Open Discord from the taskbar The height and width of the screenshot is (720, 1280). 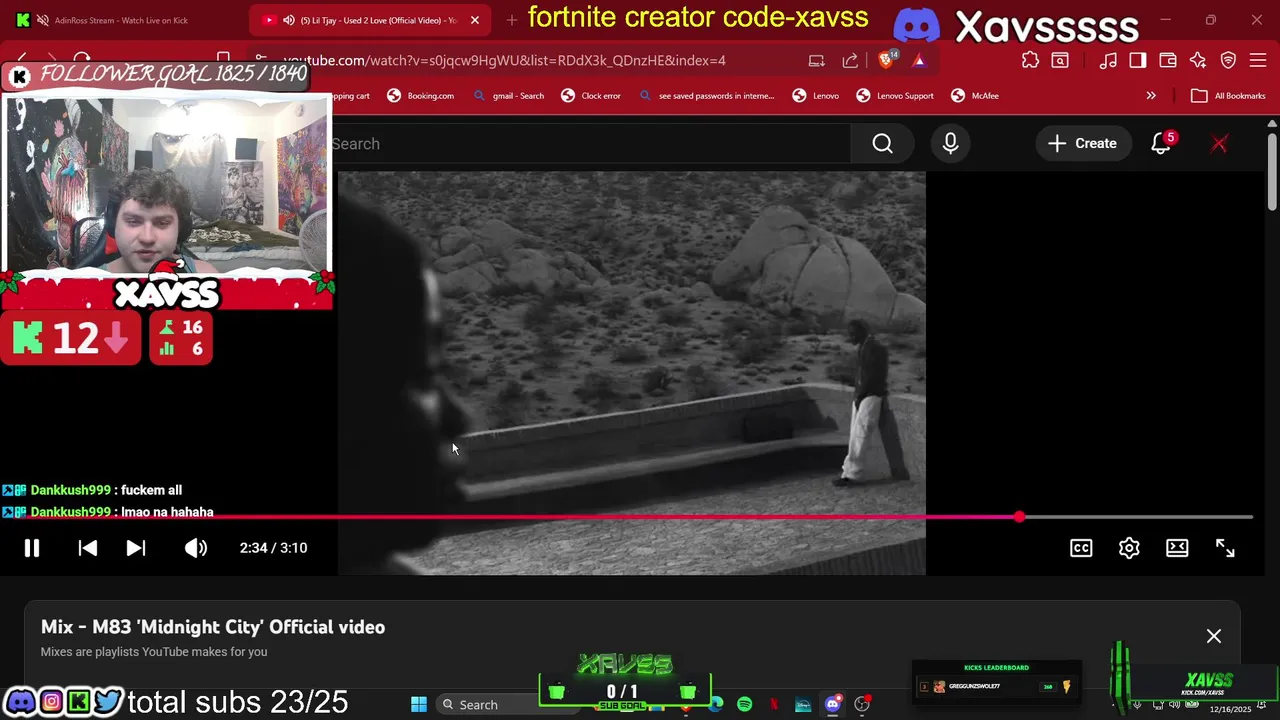832,704
